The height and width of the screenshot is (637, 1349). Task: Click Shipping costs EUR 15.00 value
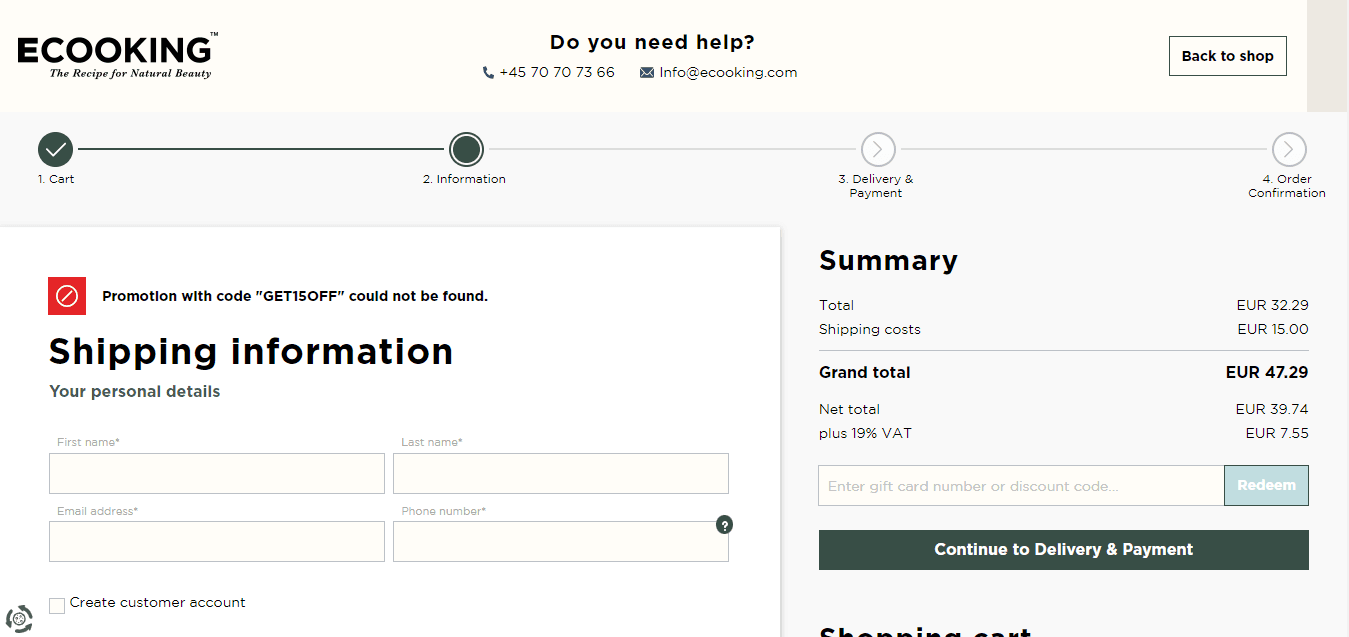1273,329
